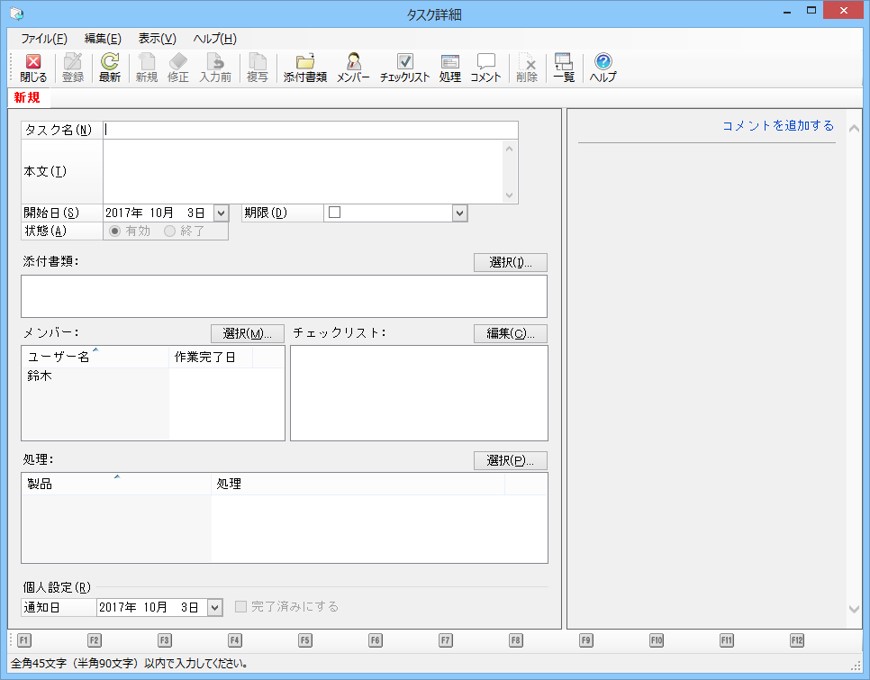Click the 閉じる (close) toolbar icon
The image size is (870, 680).
[x=33, y=68]
